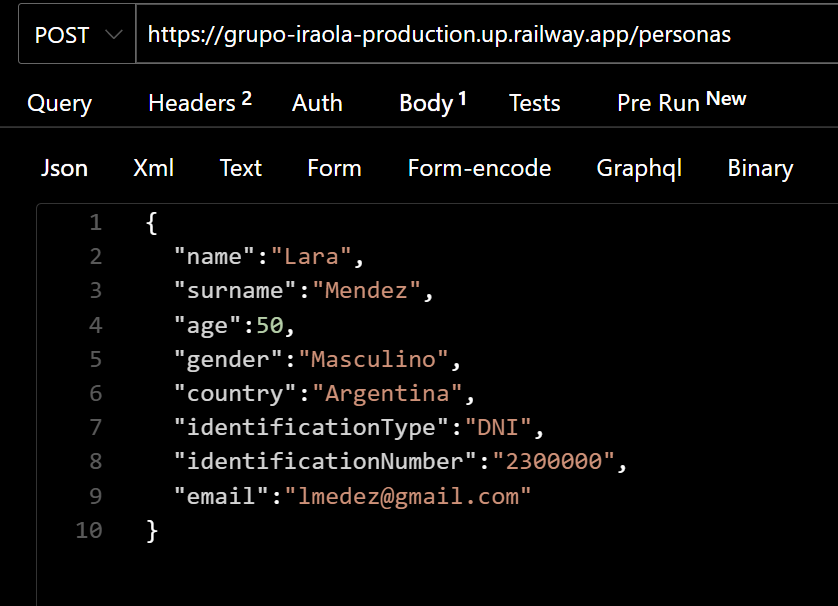Select the Json body format
The height and width of the screenshot is (606, 838).
pos(64,168)
